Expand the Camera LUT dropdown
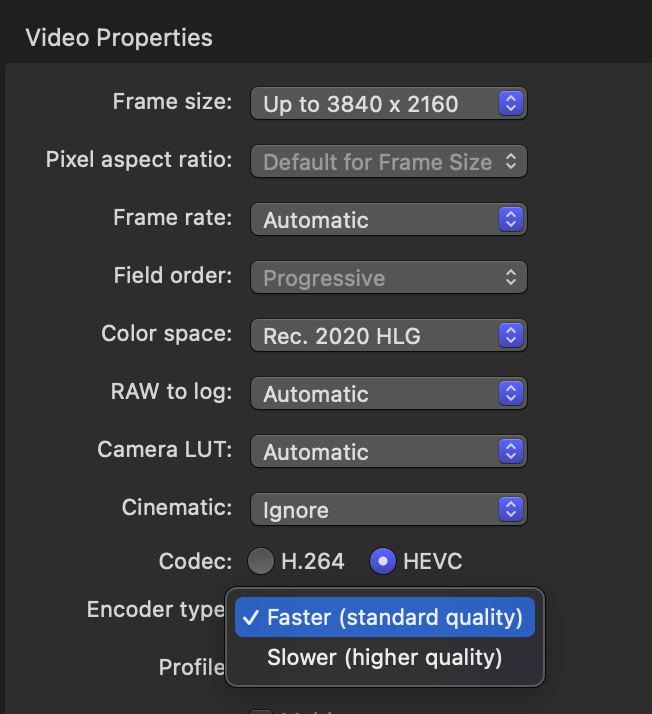 [x=388, y=451]
